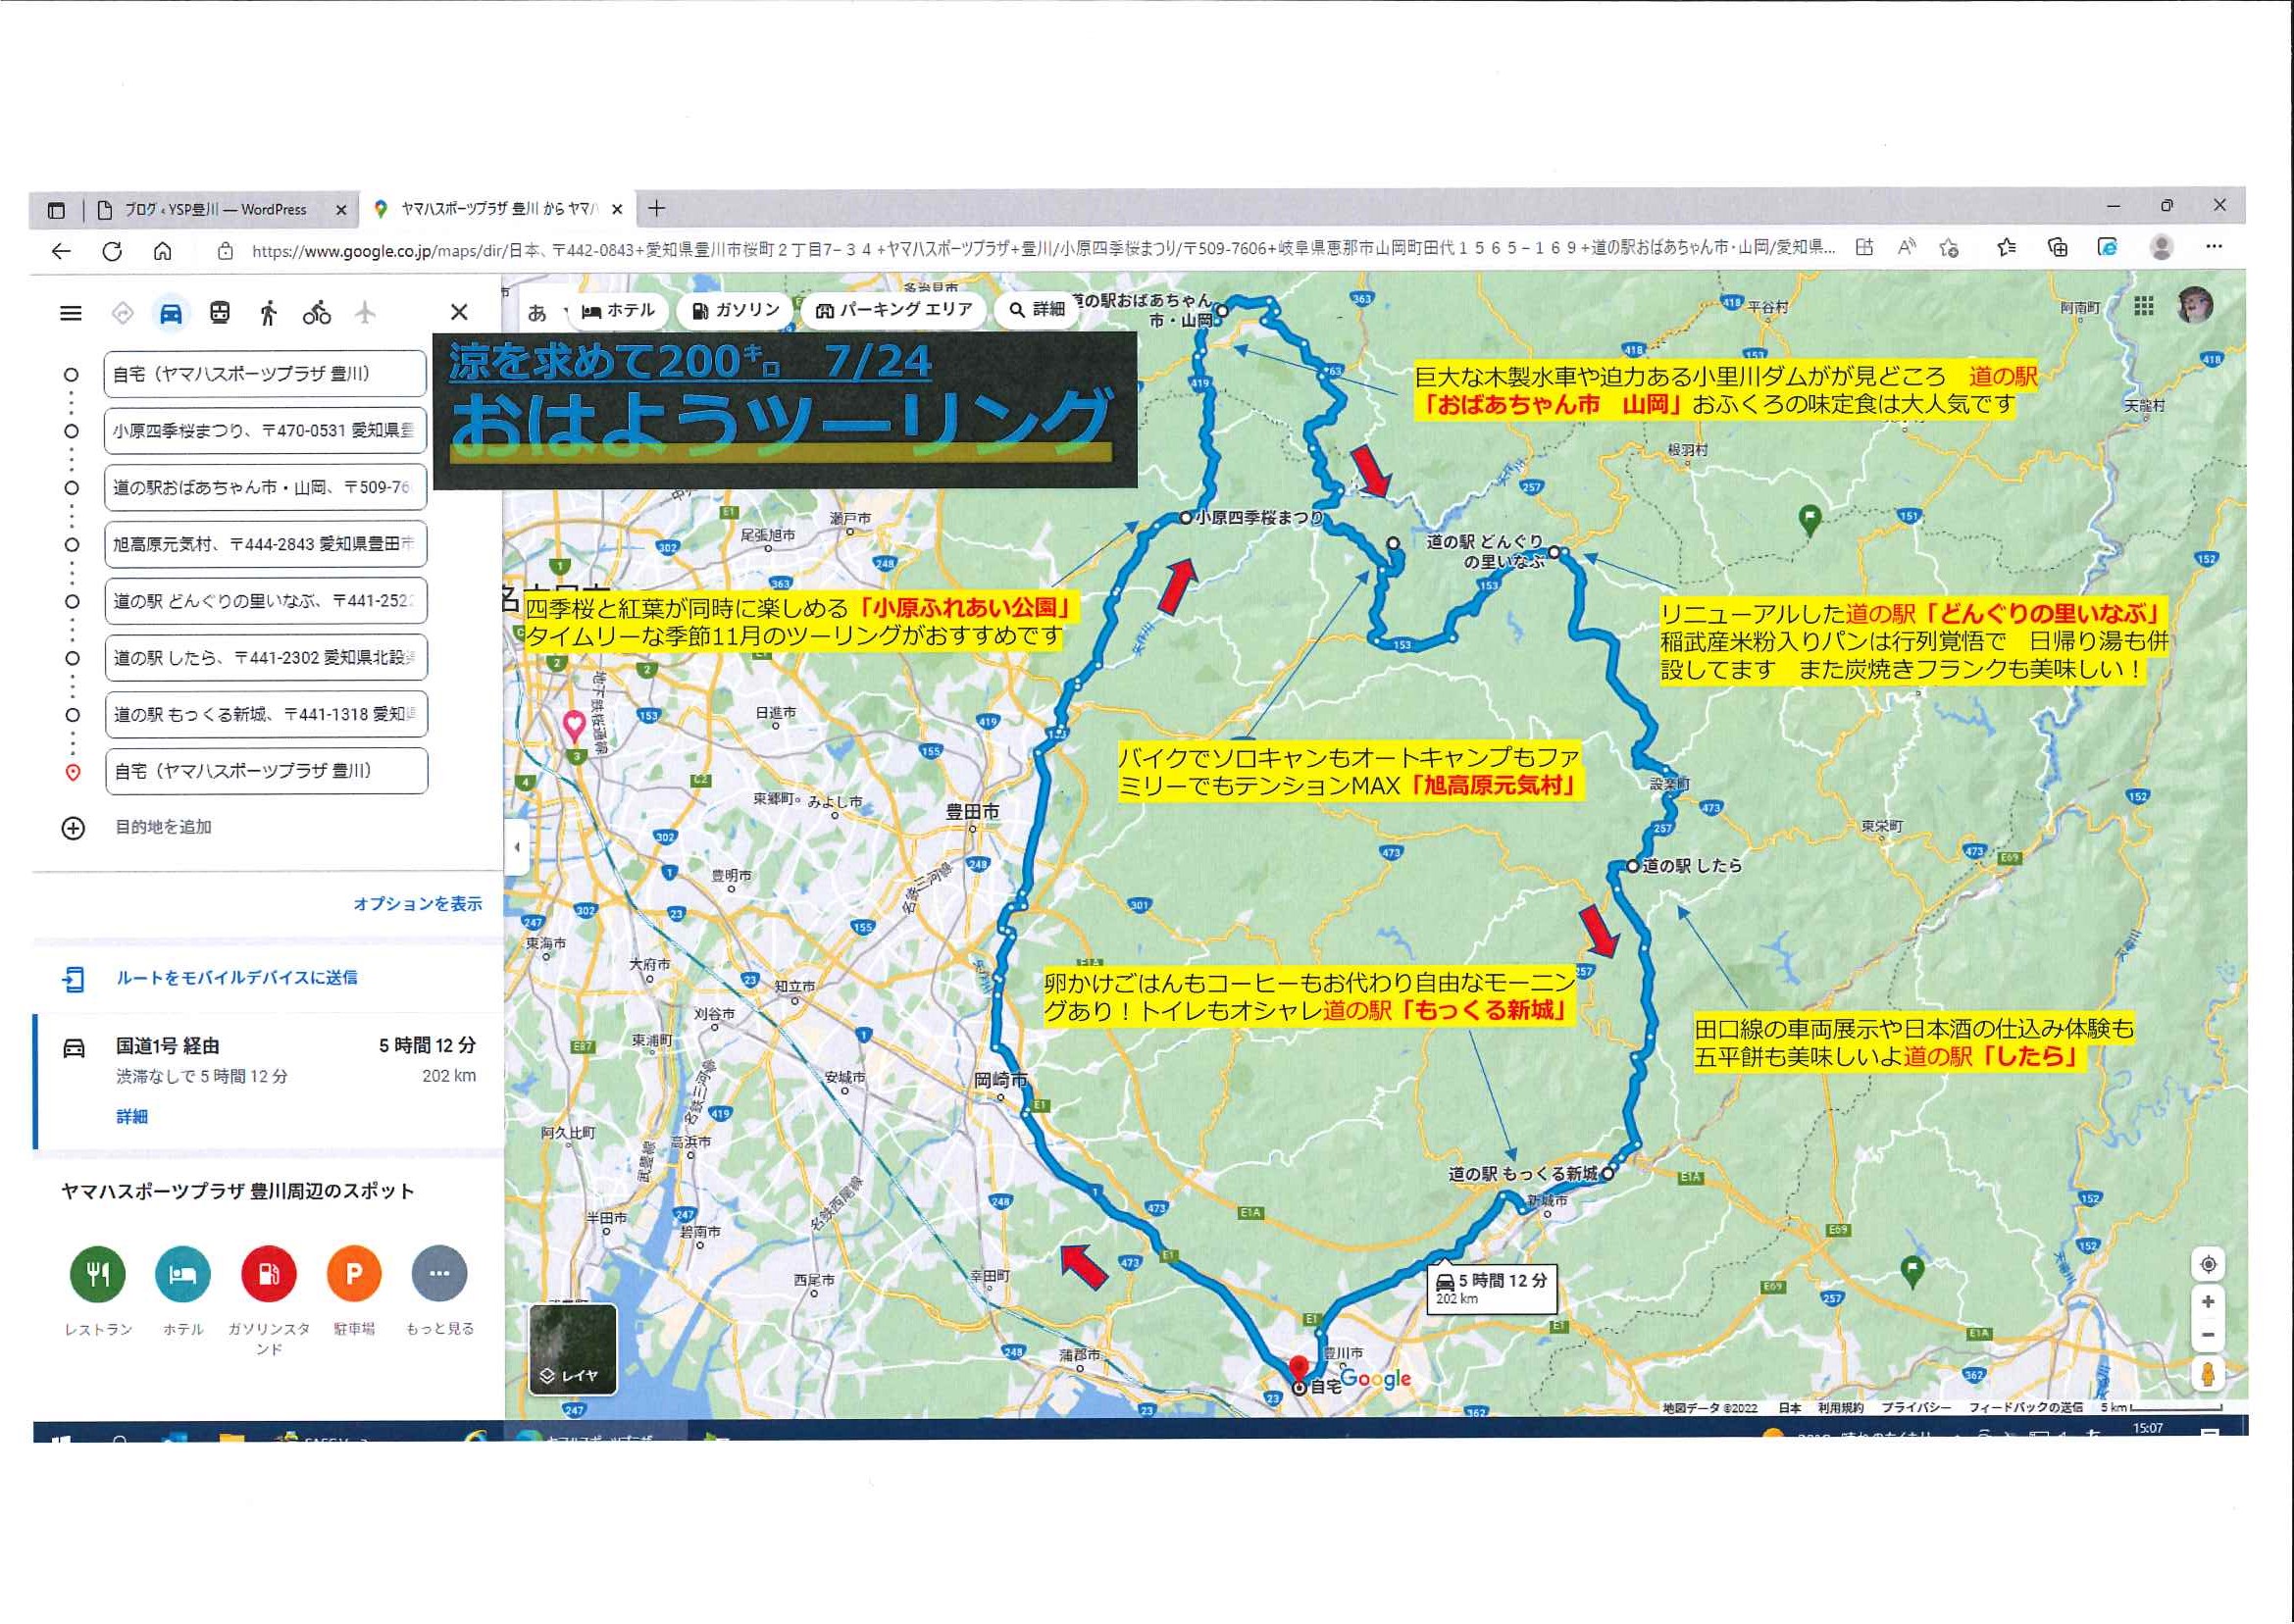Show your current location on the map
The image size is (2294, 1624).
(2208, 1266)
